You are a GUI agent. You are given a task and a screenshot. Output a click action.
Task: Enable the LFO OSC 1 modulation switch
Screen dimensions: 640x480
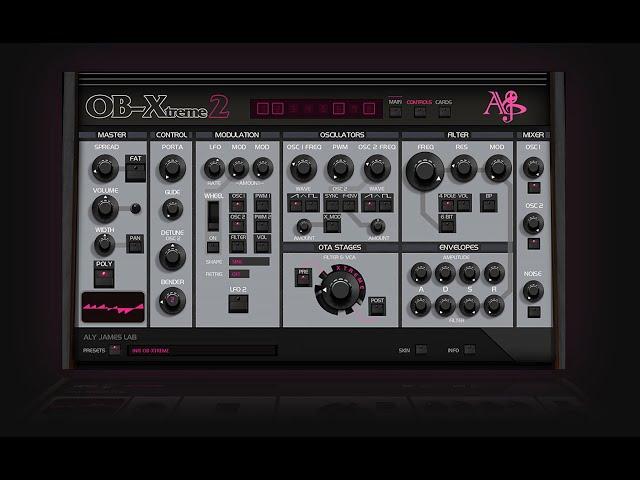tap(238, 202)
